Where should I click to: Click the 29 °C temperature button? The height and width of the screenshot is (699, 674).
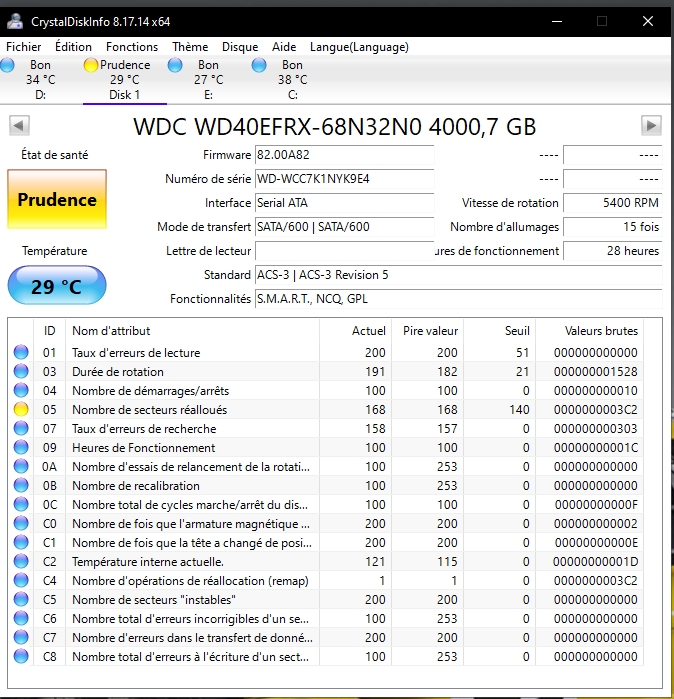pyautogui.click(x=57, y=287)
